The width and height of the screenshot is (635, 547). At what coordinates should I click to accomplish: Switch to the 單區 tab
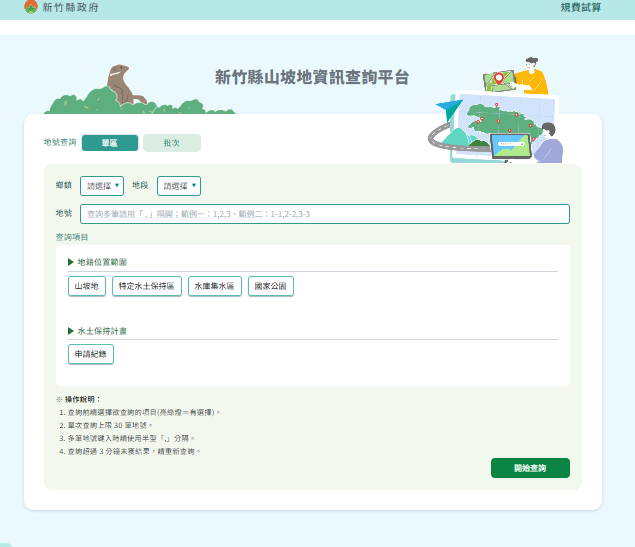(110, 143)
